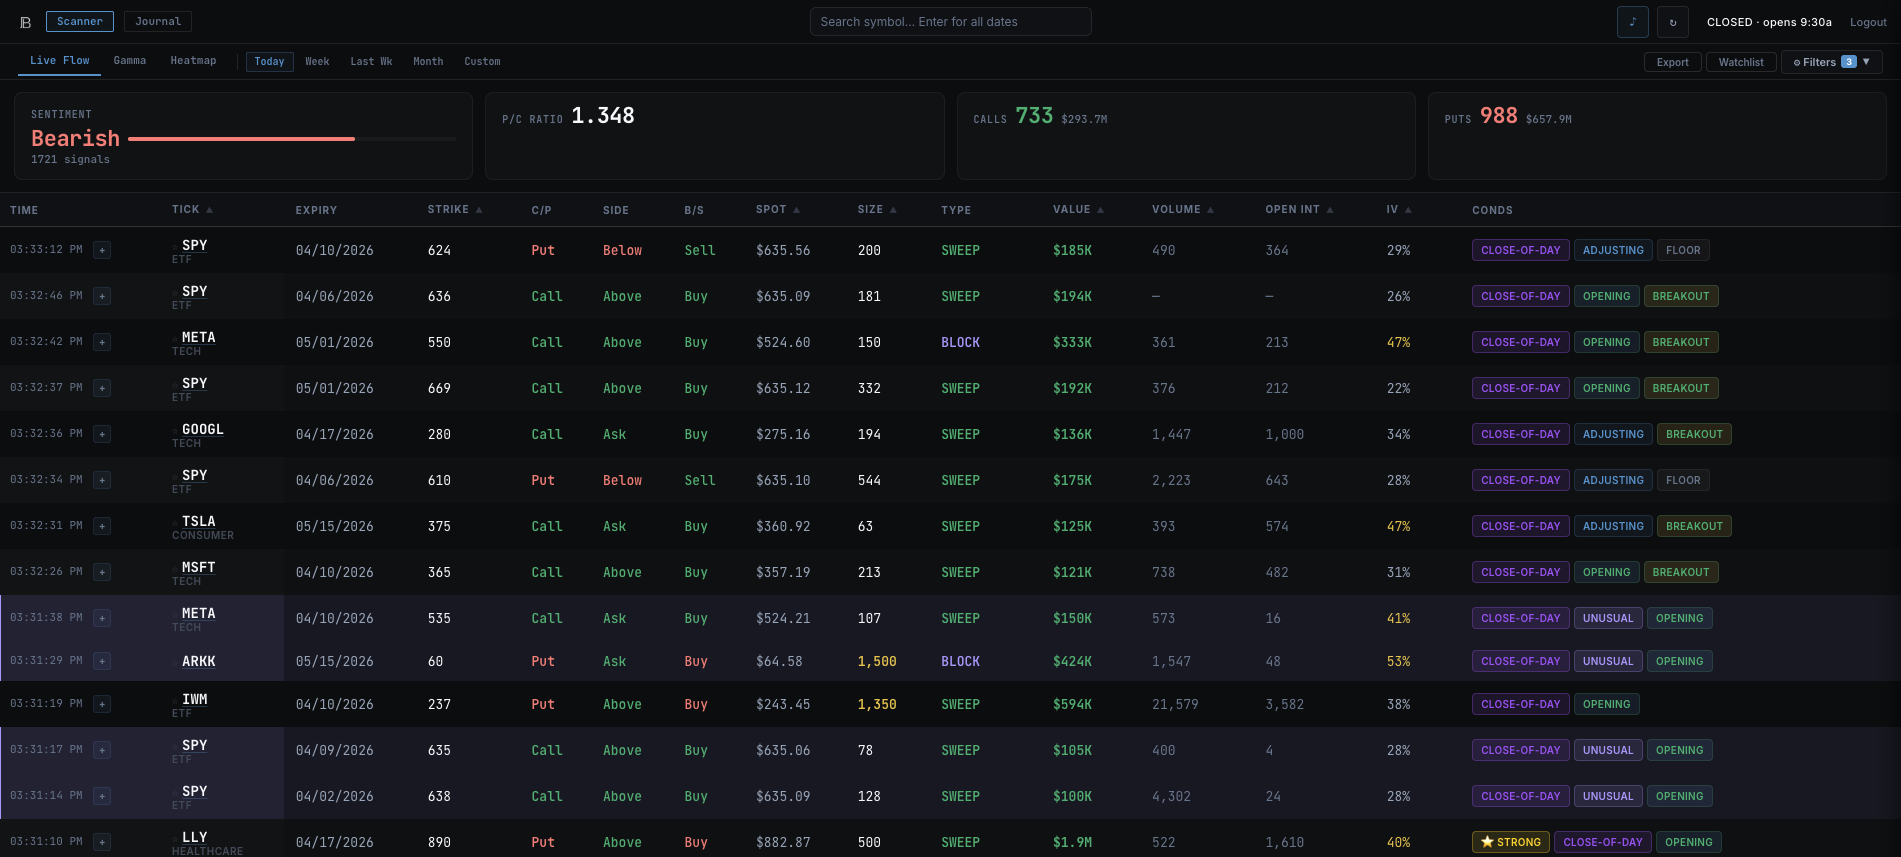Sort by VOLUME column header
Image resolution: width=1901 pixels, height=857 pixels.
(x=1183, y=210)
